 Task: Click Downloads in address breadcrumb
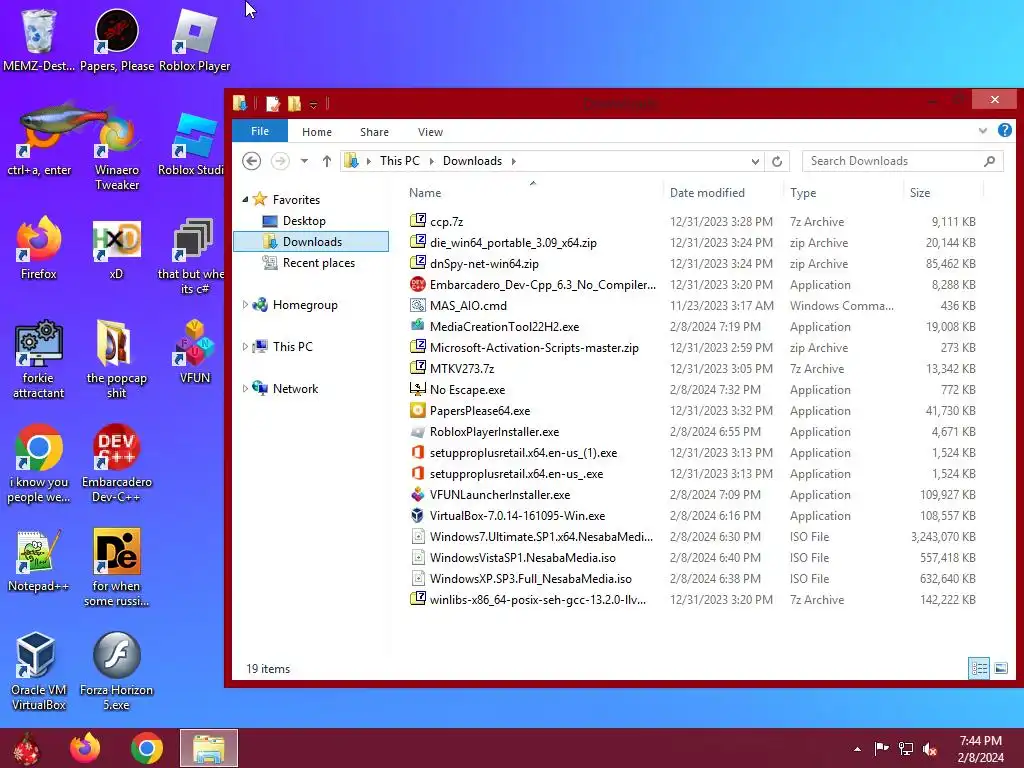click(x=472, y=161)
